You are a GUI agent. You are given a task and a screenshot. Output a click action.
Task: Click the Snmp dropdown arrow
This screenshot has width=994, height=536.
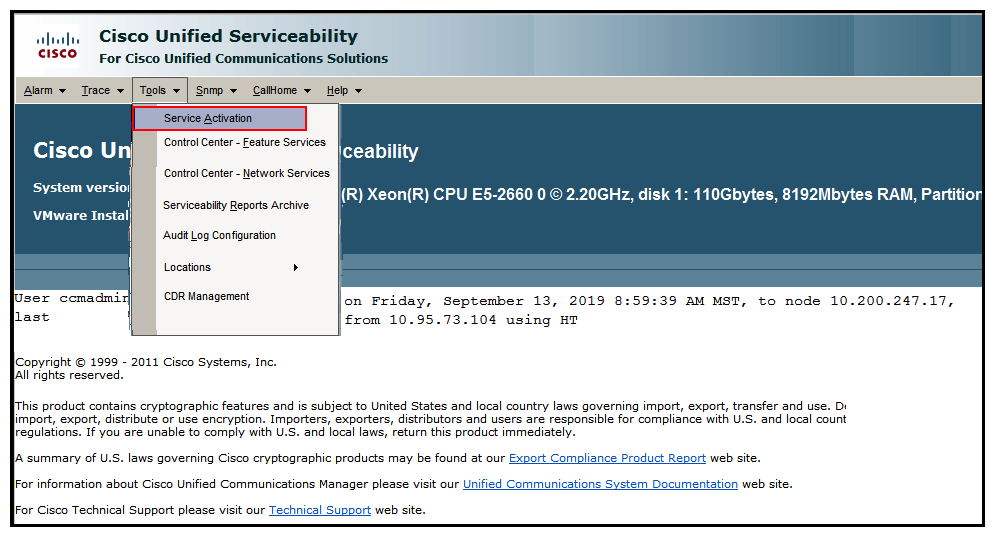click(x=233, y=91)
